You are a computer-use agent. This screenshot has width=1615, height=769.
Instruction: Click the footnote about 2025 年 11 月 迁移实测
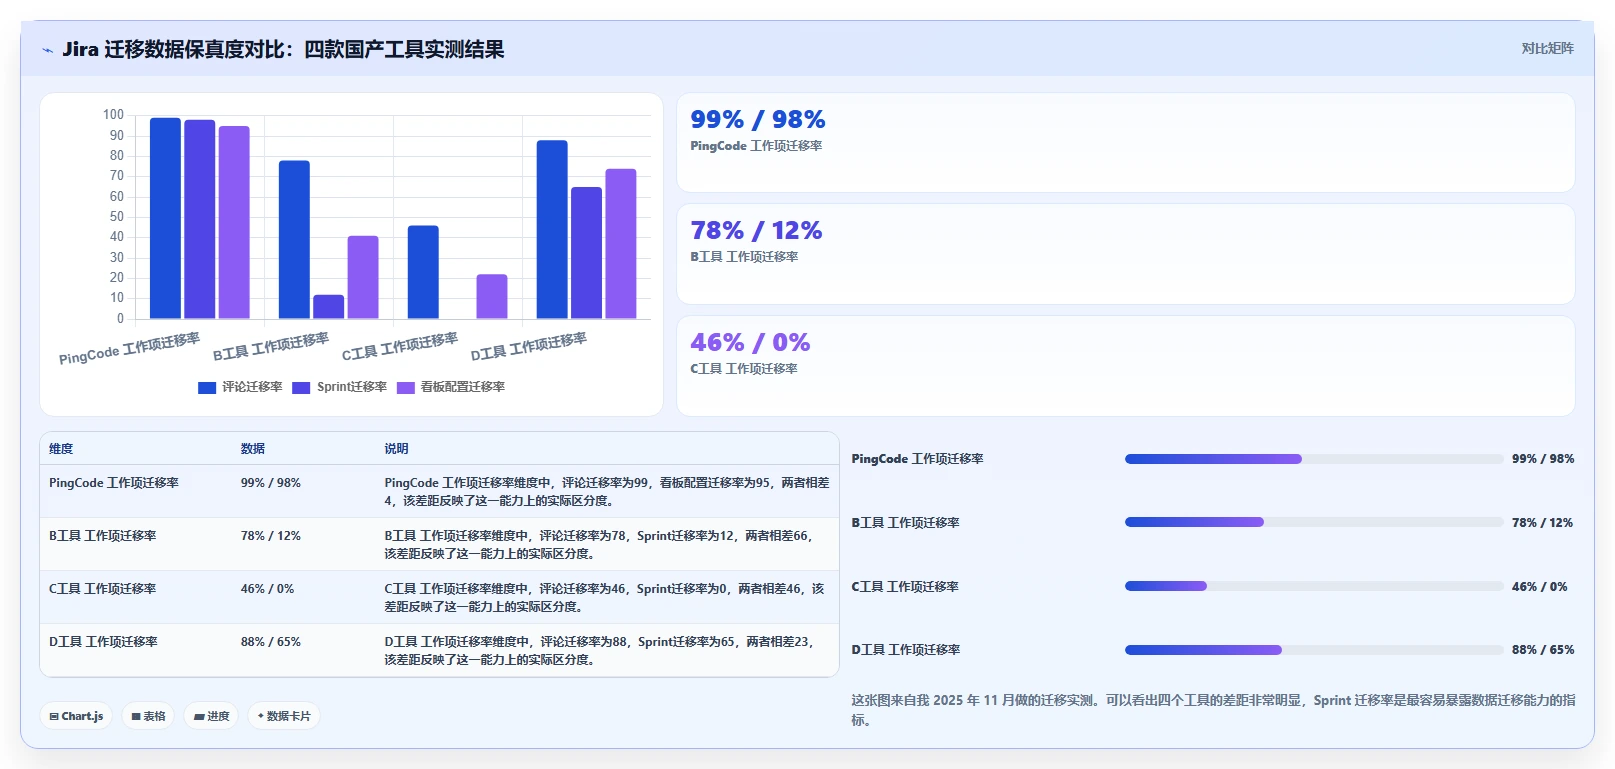click(x=1213, y=710)
